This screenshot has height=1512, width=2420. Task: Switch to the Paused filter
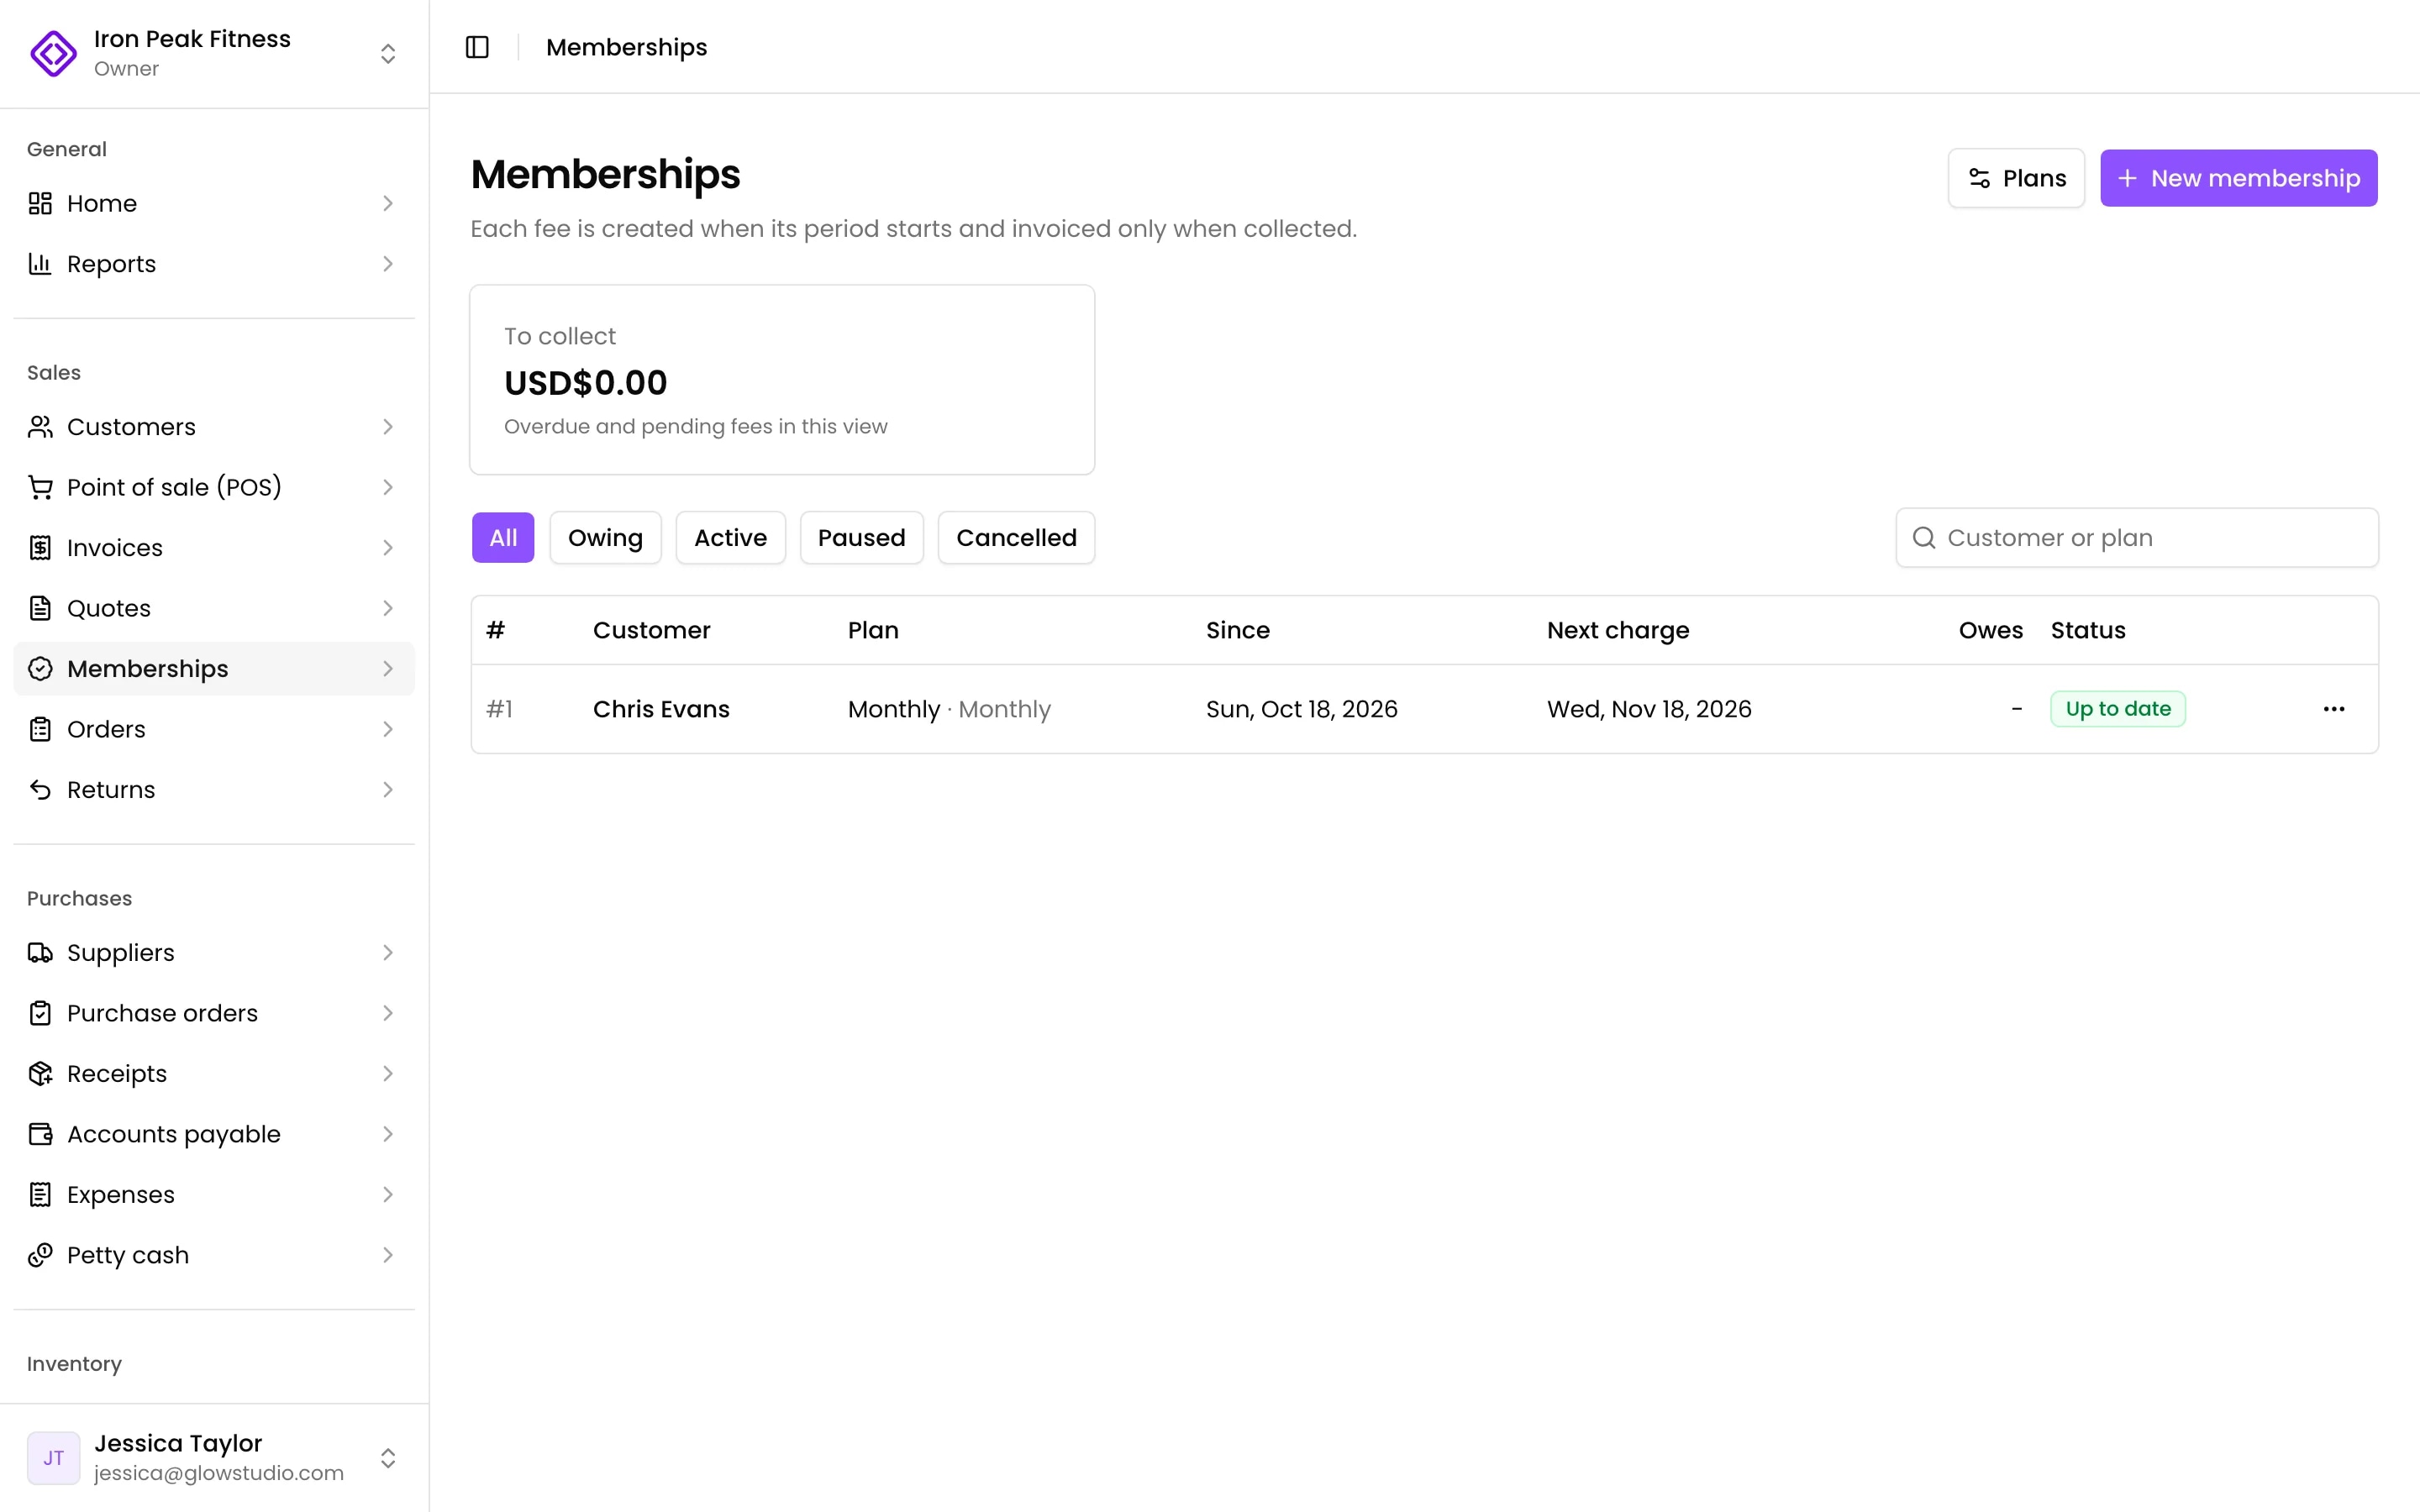861,538
